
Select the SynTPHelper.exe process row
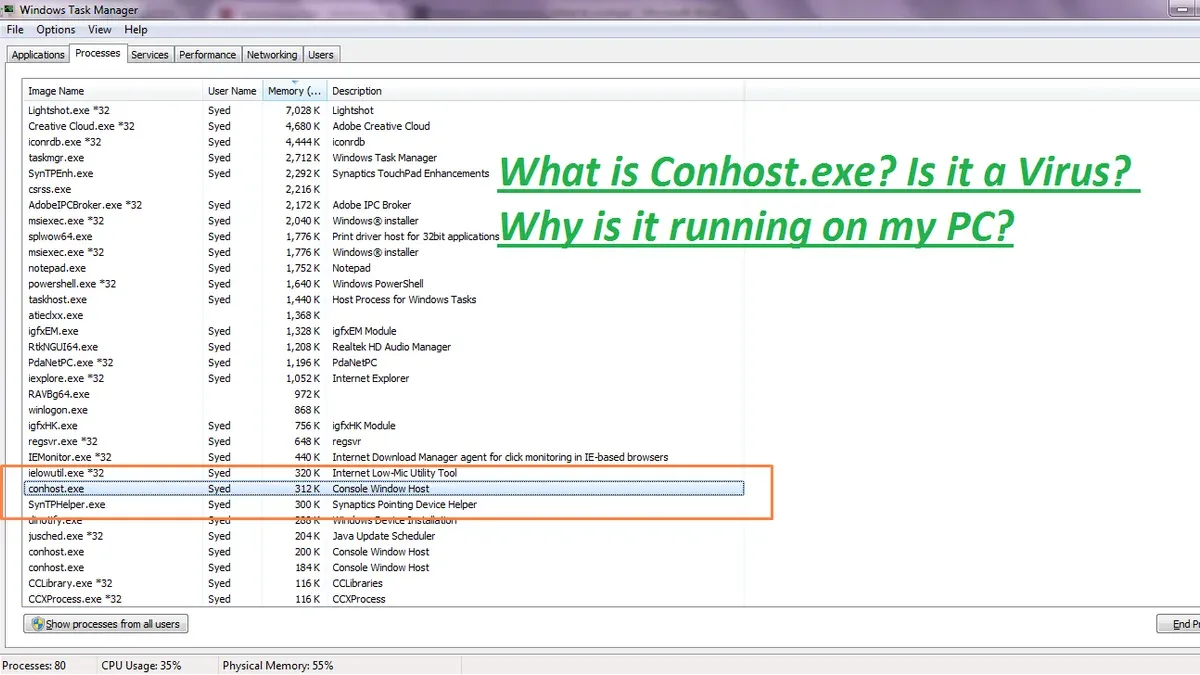[x=384, y=504]
